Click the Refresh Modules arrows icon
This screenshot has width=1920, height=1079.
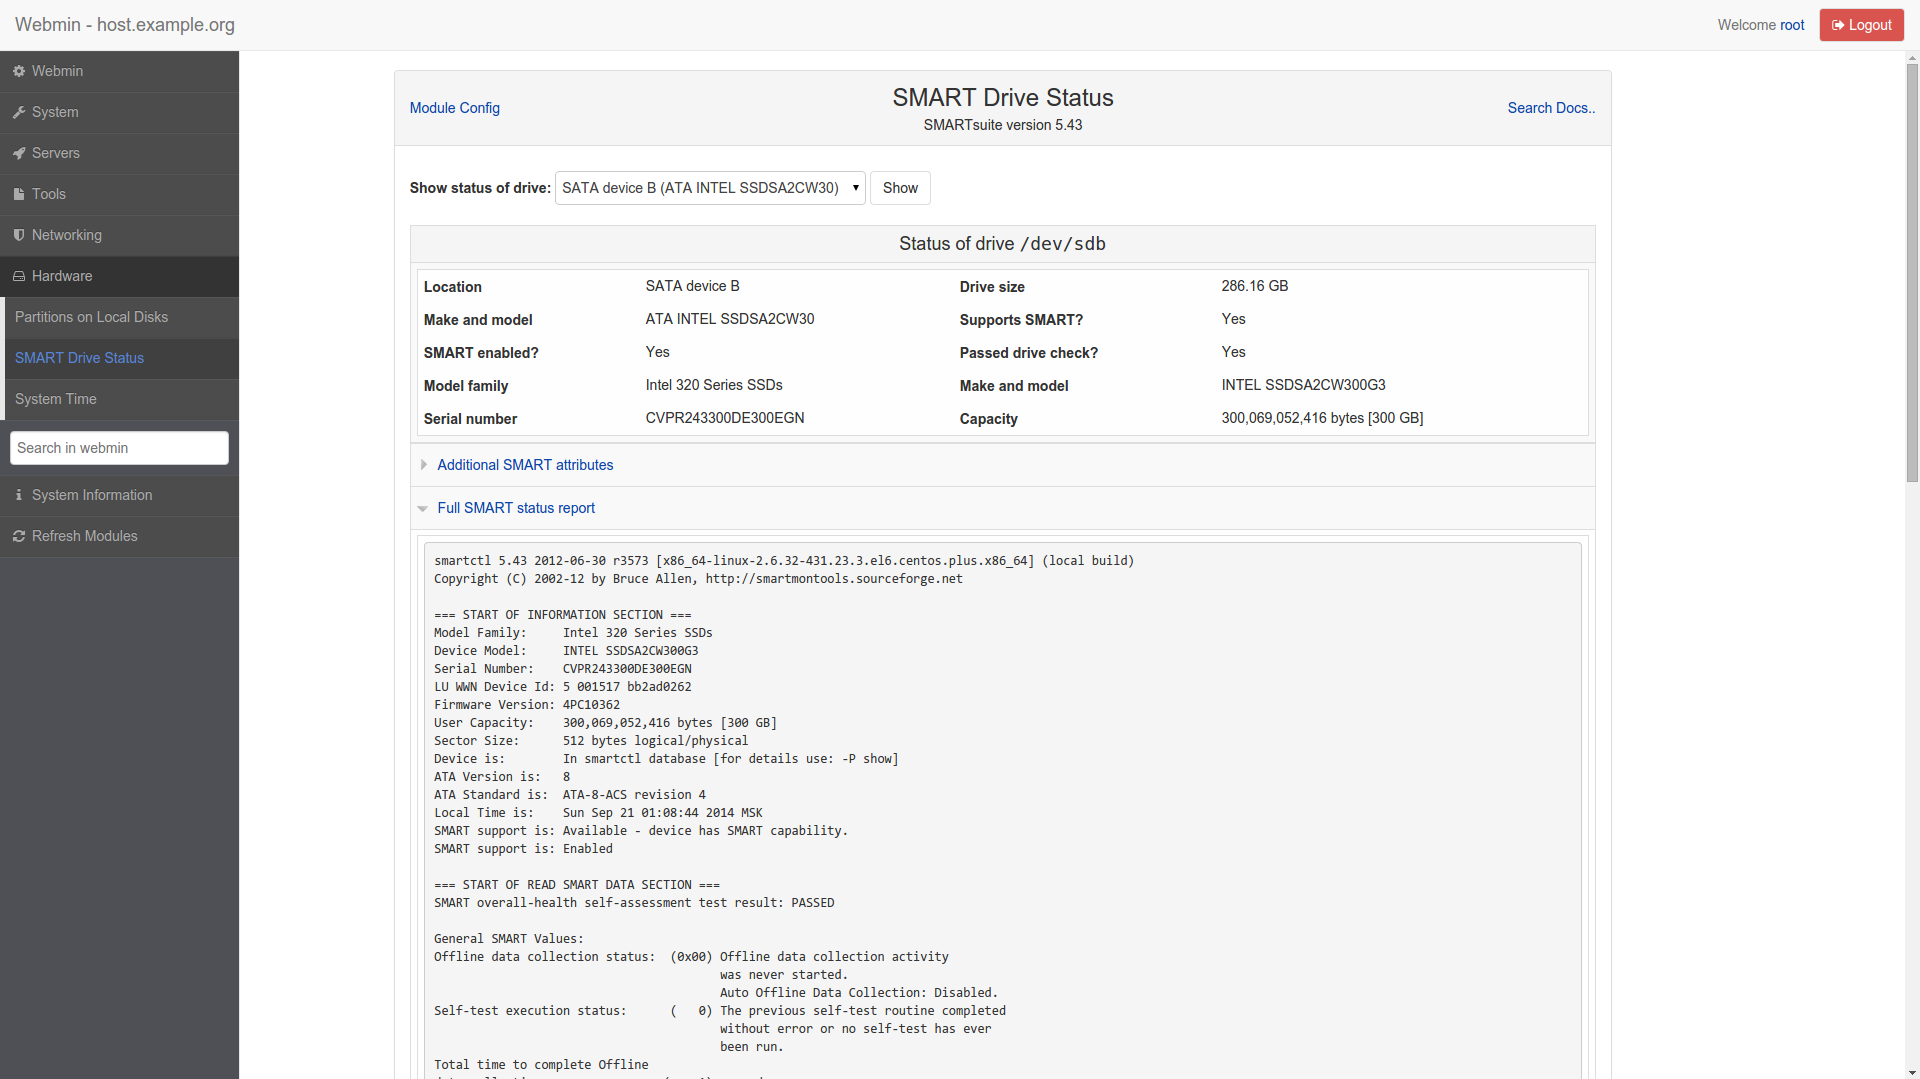19,537
